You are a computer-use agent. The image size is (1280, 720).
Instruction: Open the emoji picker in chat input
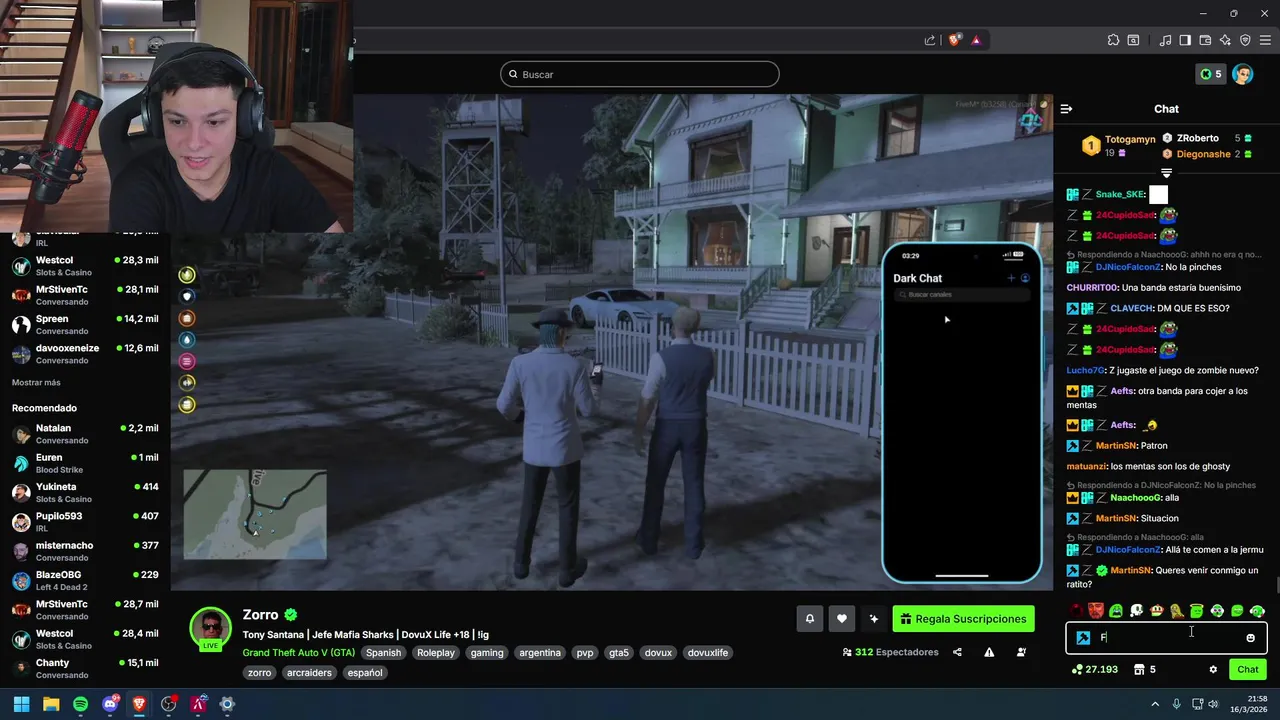click(x=1250, y=638)
